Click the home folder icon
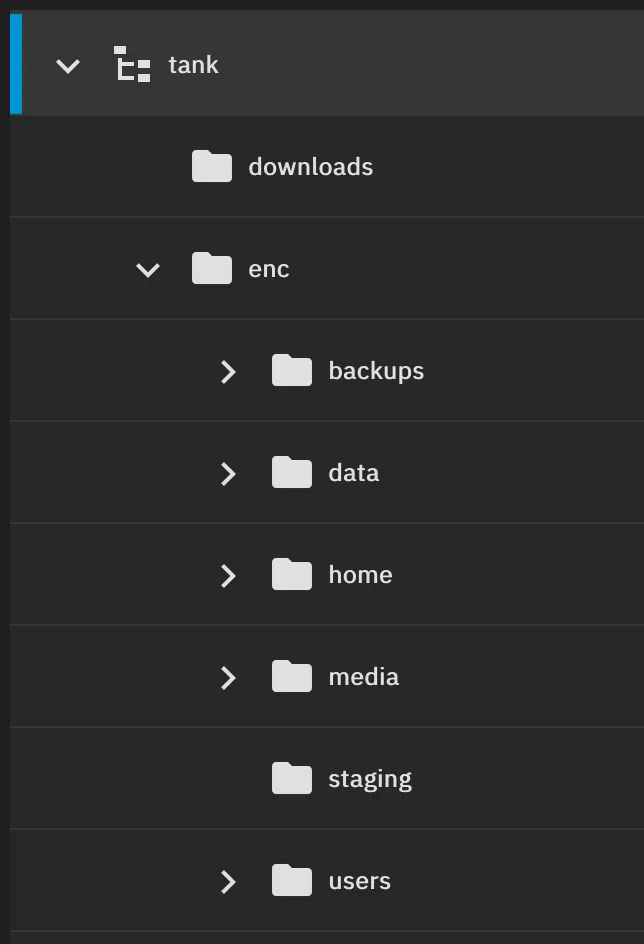This screenshot has width=644, height=944. pos(292,575)
